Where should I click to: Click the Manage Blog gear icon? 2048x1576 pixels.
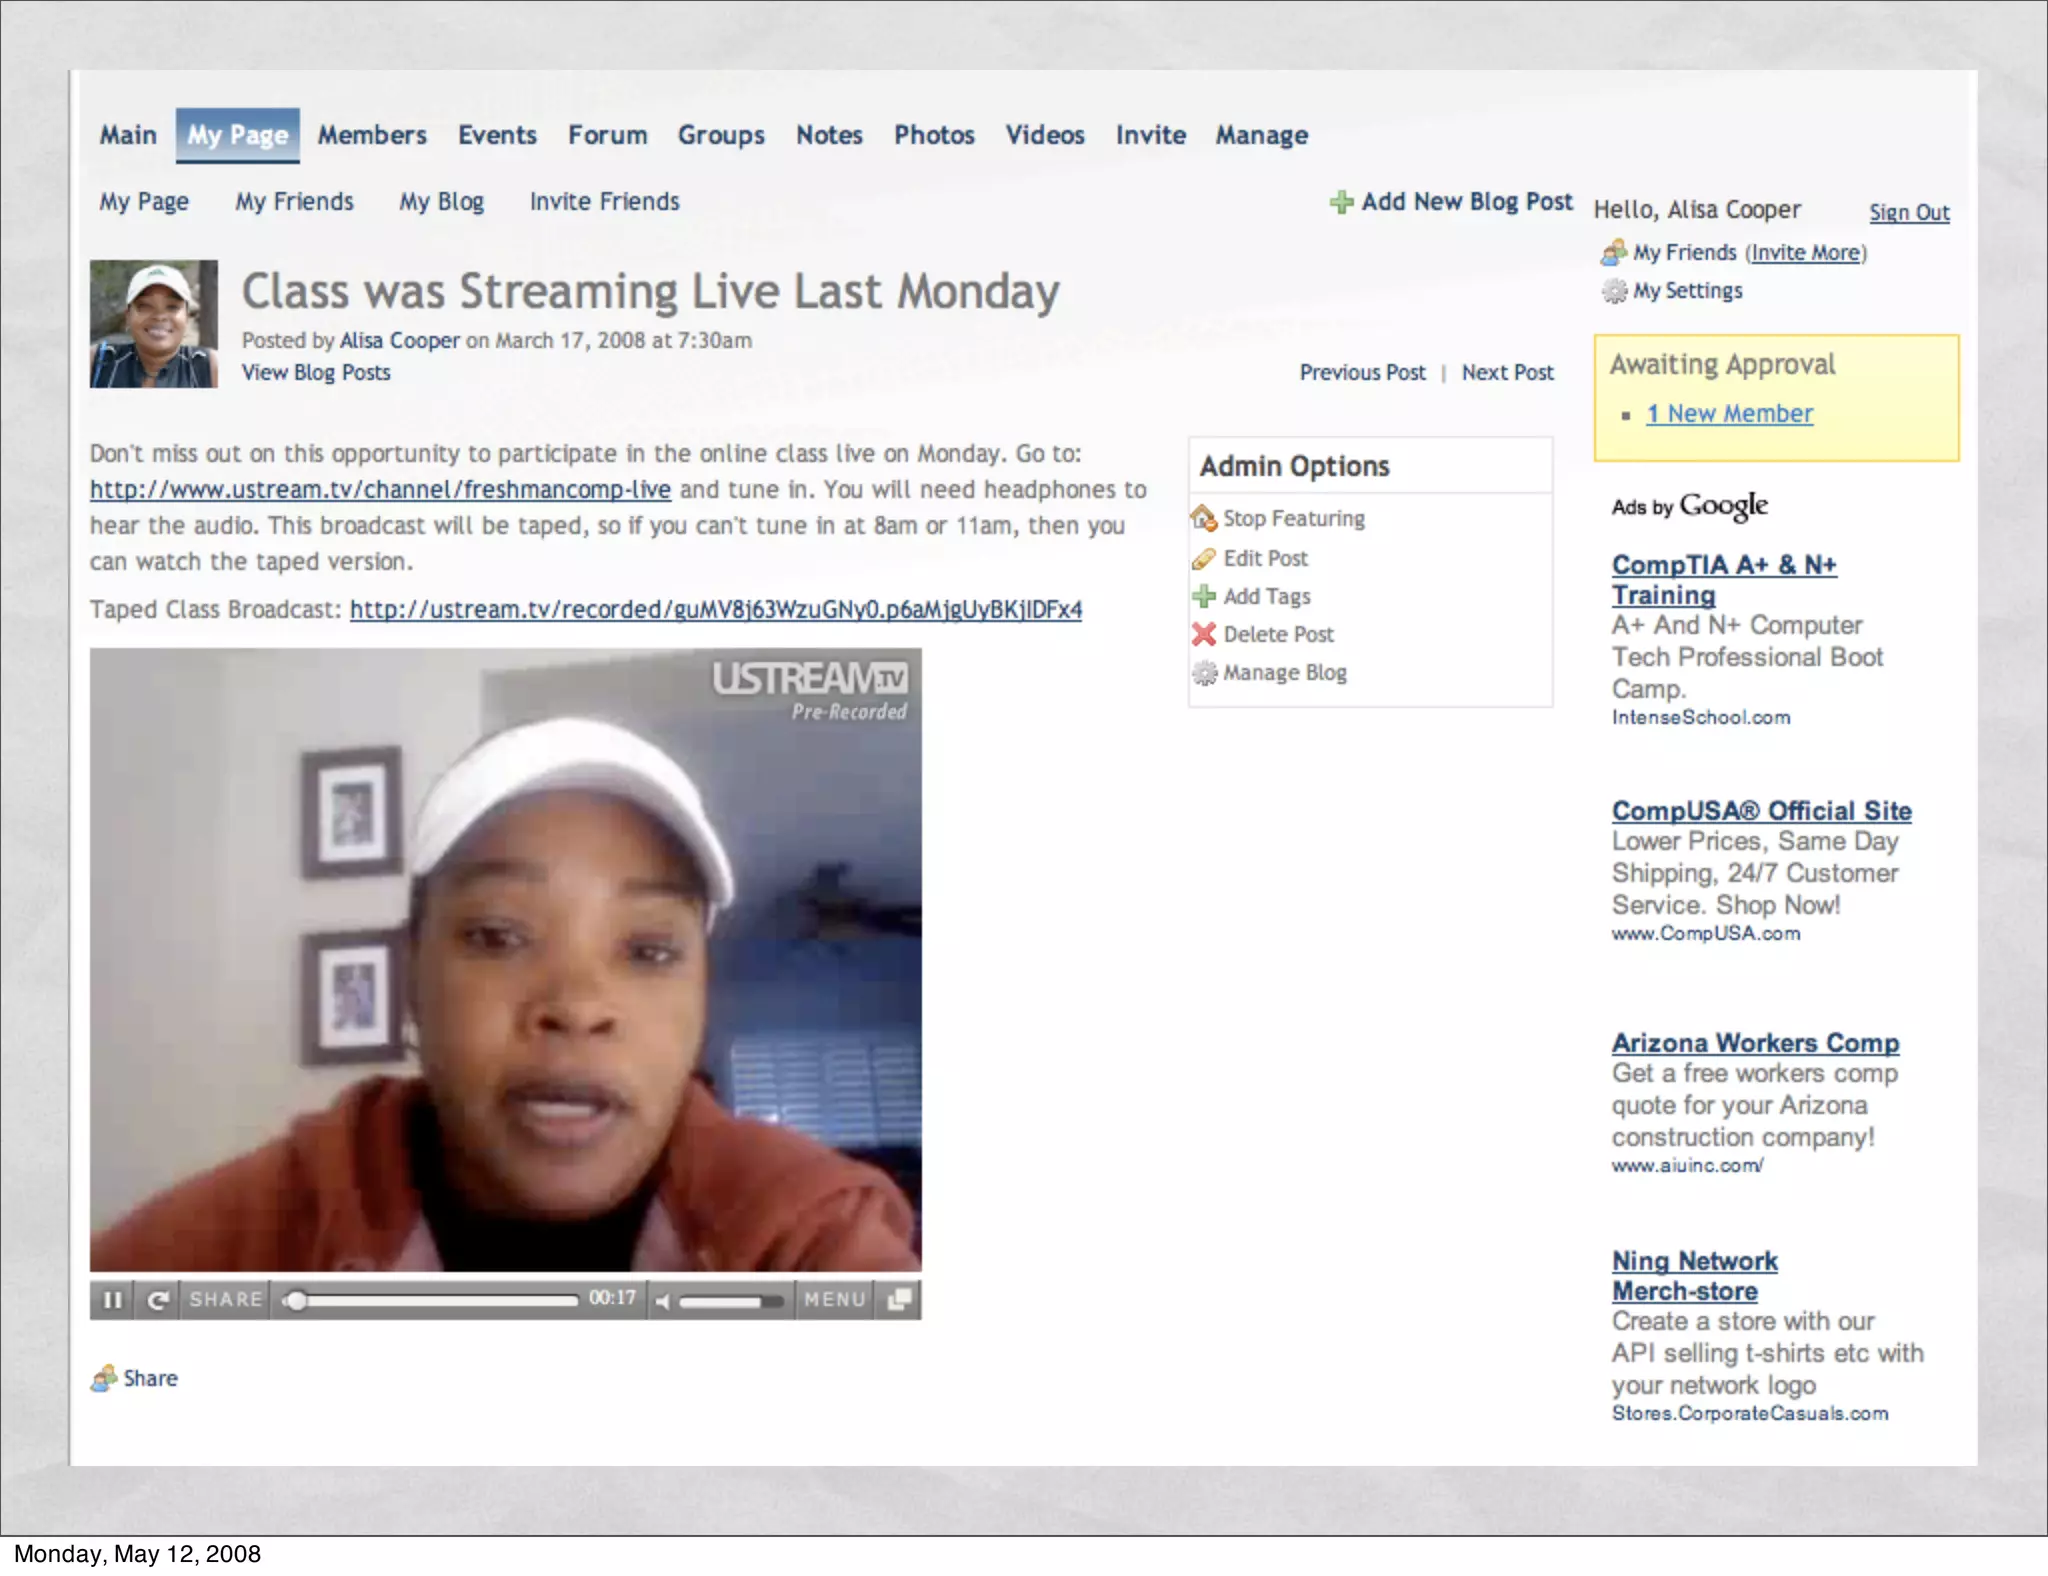[x=1204, y=673]
